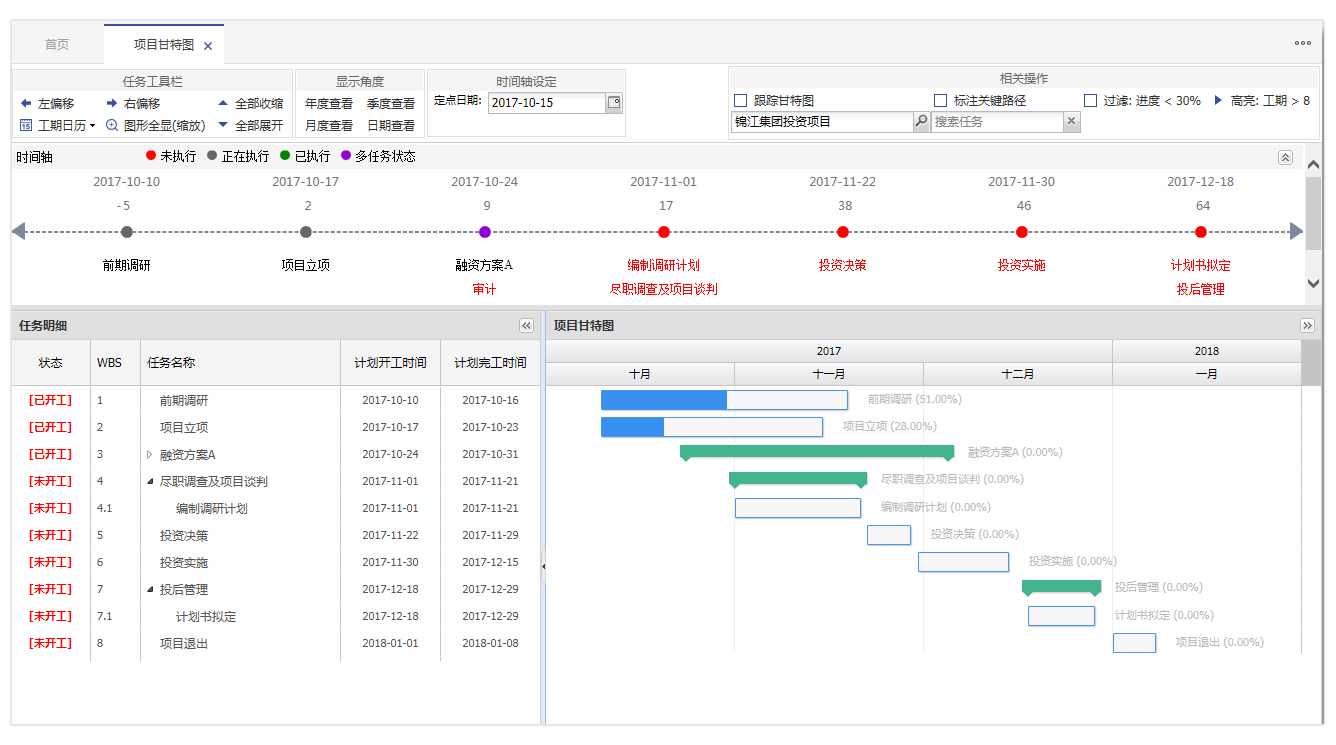Click the project search magnifier icon
Viewport: 1336px width, 745px height.
coord(921,122)
